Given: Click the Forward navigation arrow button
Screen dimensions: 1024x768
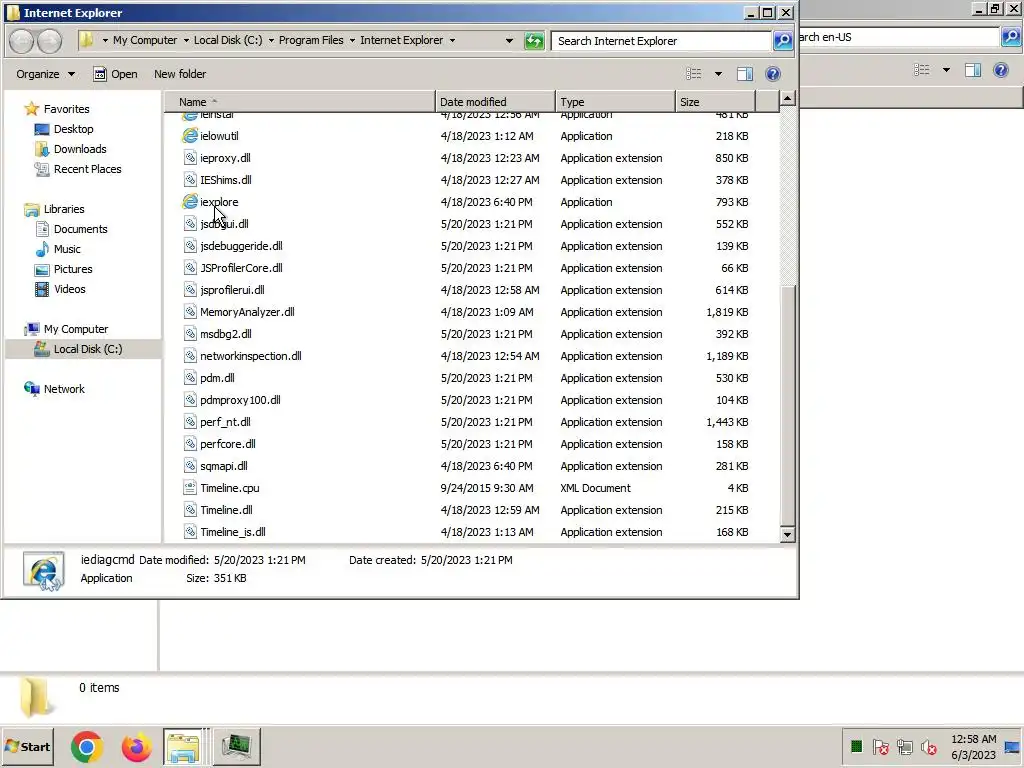Looking at the screenshot, I should 50,41.
